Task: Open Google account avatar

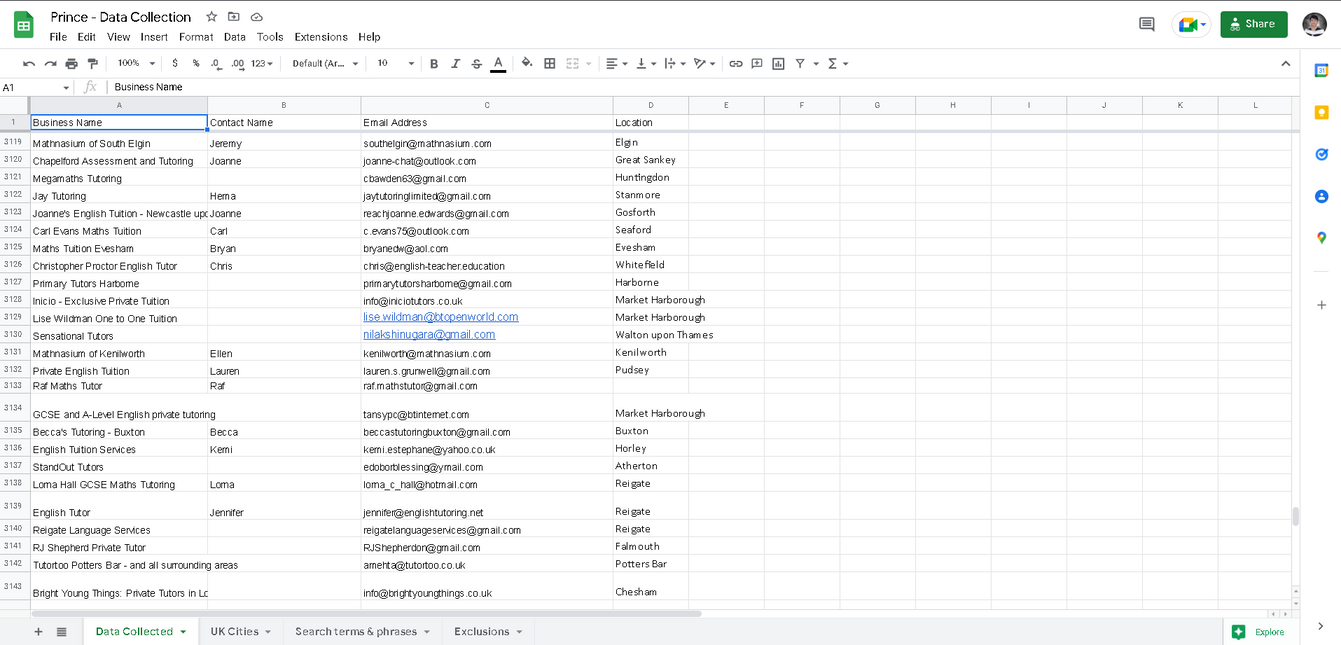Action: [1315, 24]
